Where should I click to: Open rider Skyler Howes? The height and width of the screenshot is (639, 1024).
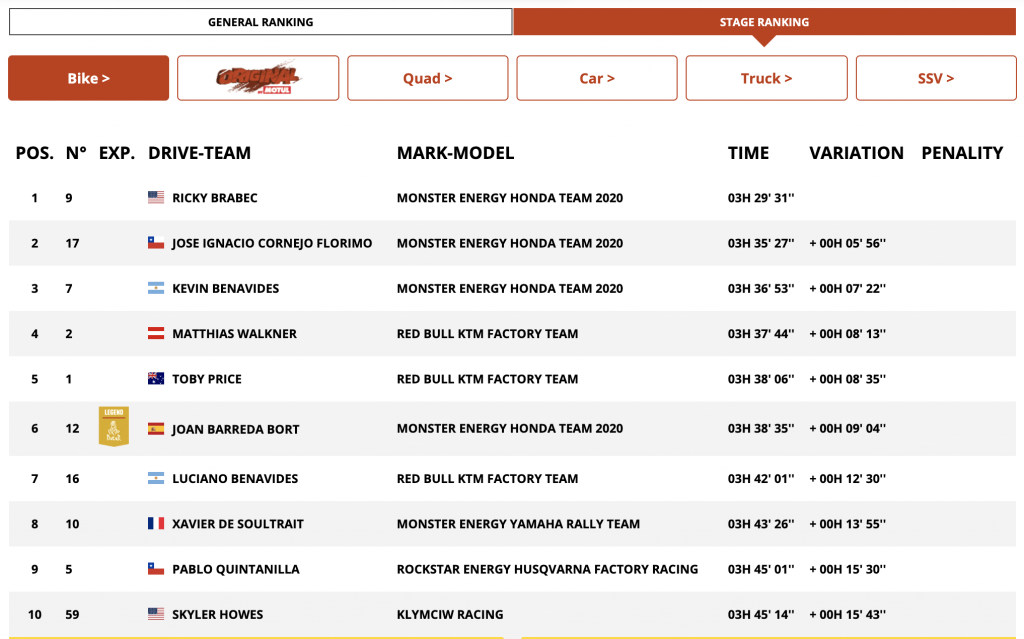click(x=217, y=615)
